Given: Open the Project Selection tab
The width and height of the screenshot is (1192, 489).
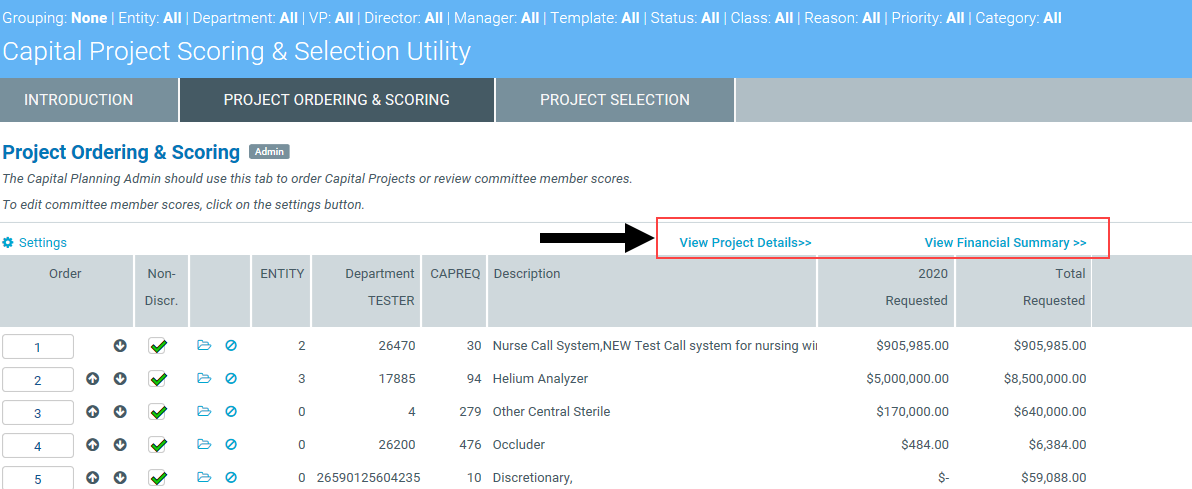Looking at the screenshot, I should tap(615, 100).
